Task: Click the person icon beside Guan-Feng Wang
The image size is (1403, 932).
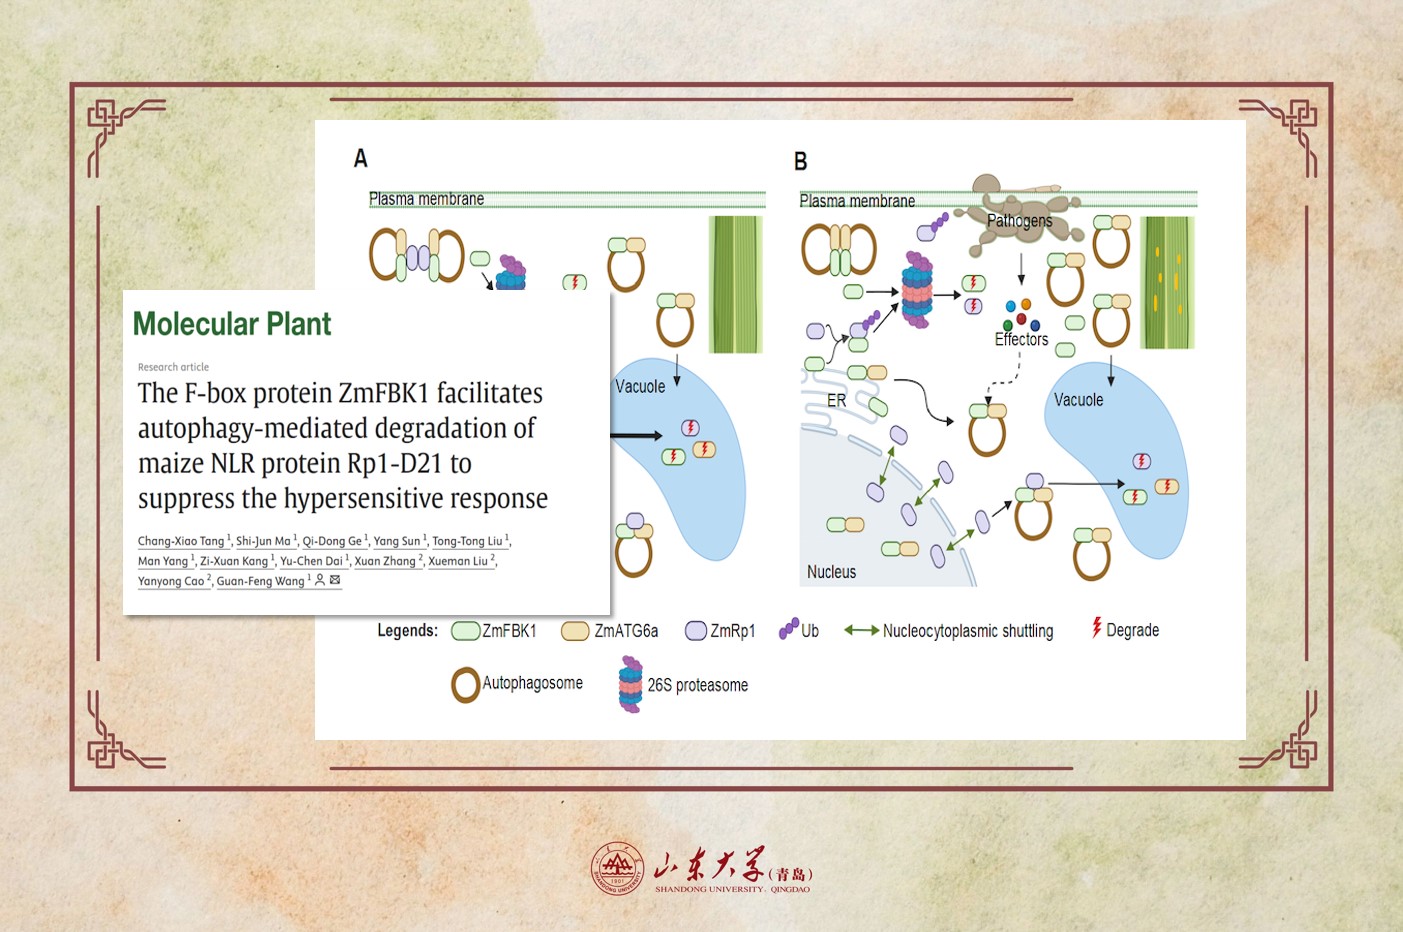Action: click(x=320, y=580)
